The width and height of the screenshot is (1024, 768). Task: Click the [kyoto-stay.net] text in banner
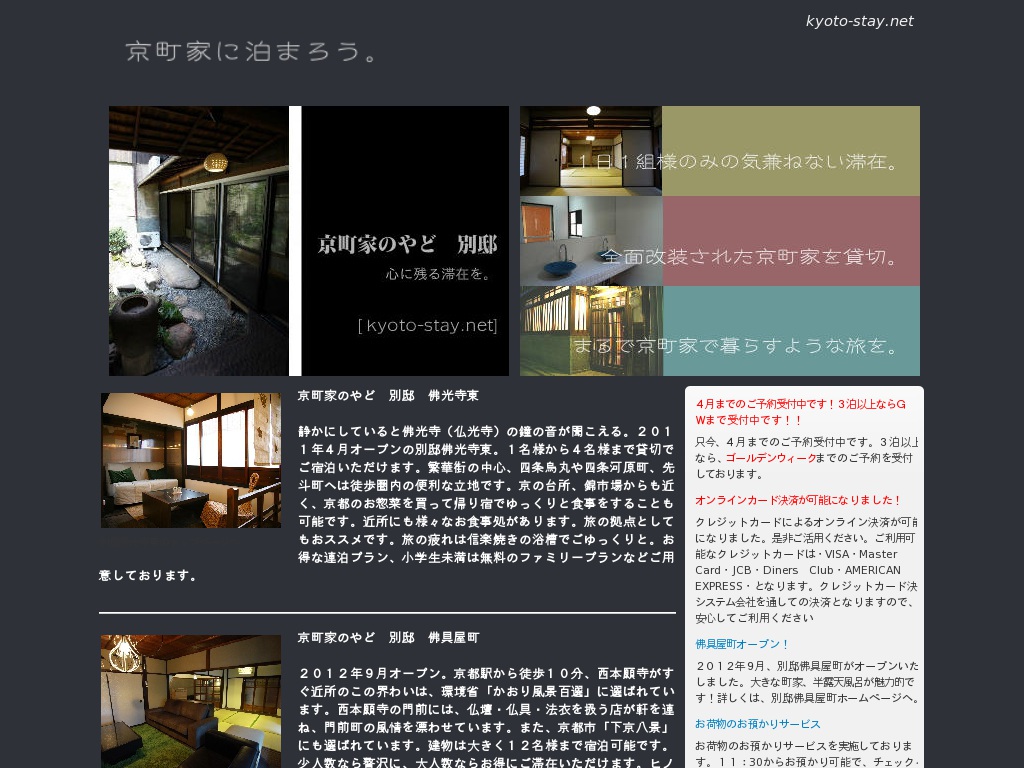tap(427, 325)
